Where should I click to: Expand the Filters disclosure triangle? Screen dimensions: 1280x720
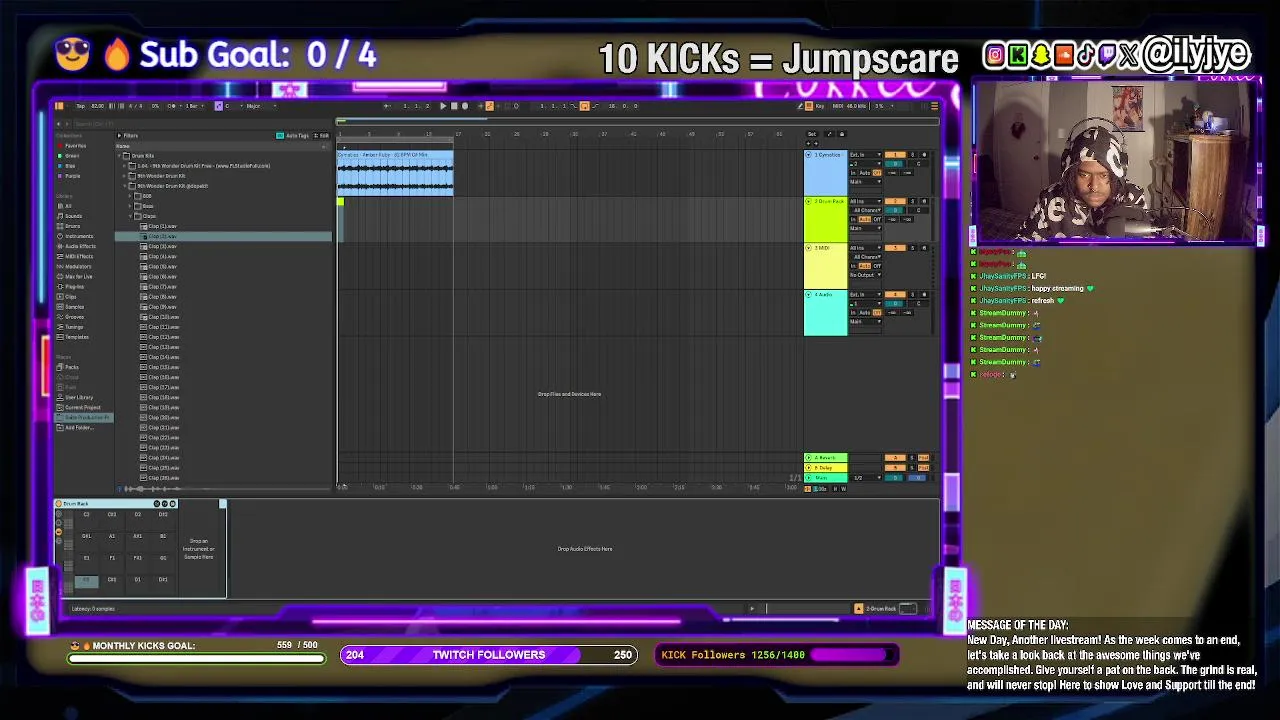tap(119, 136)
